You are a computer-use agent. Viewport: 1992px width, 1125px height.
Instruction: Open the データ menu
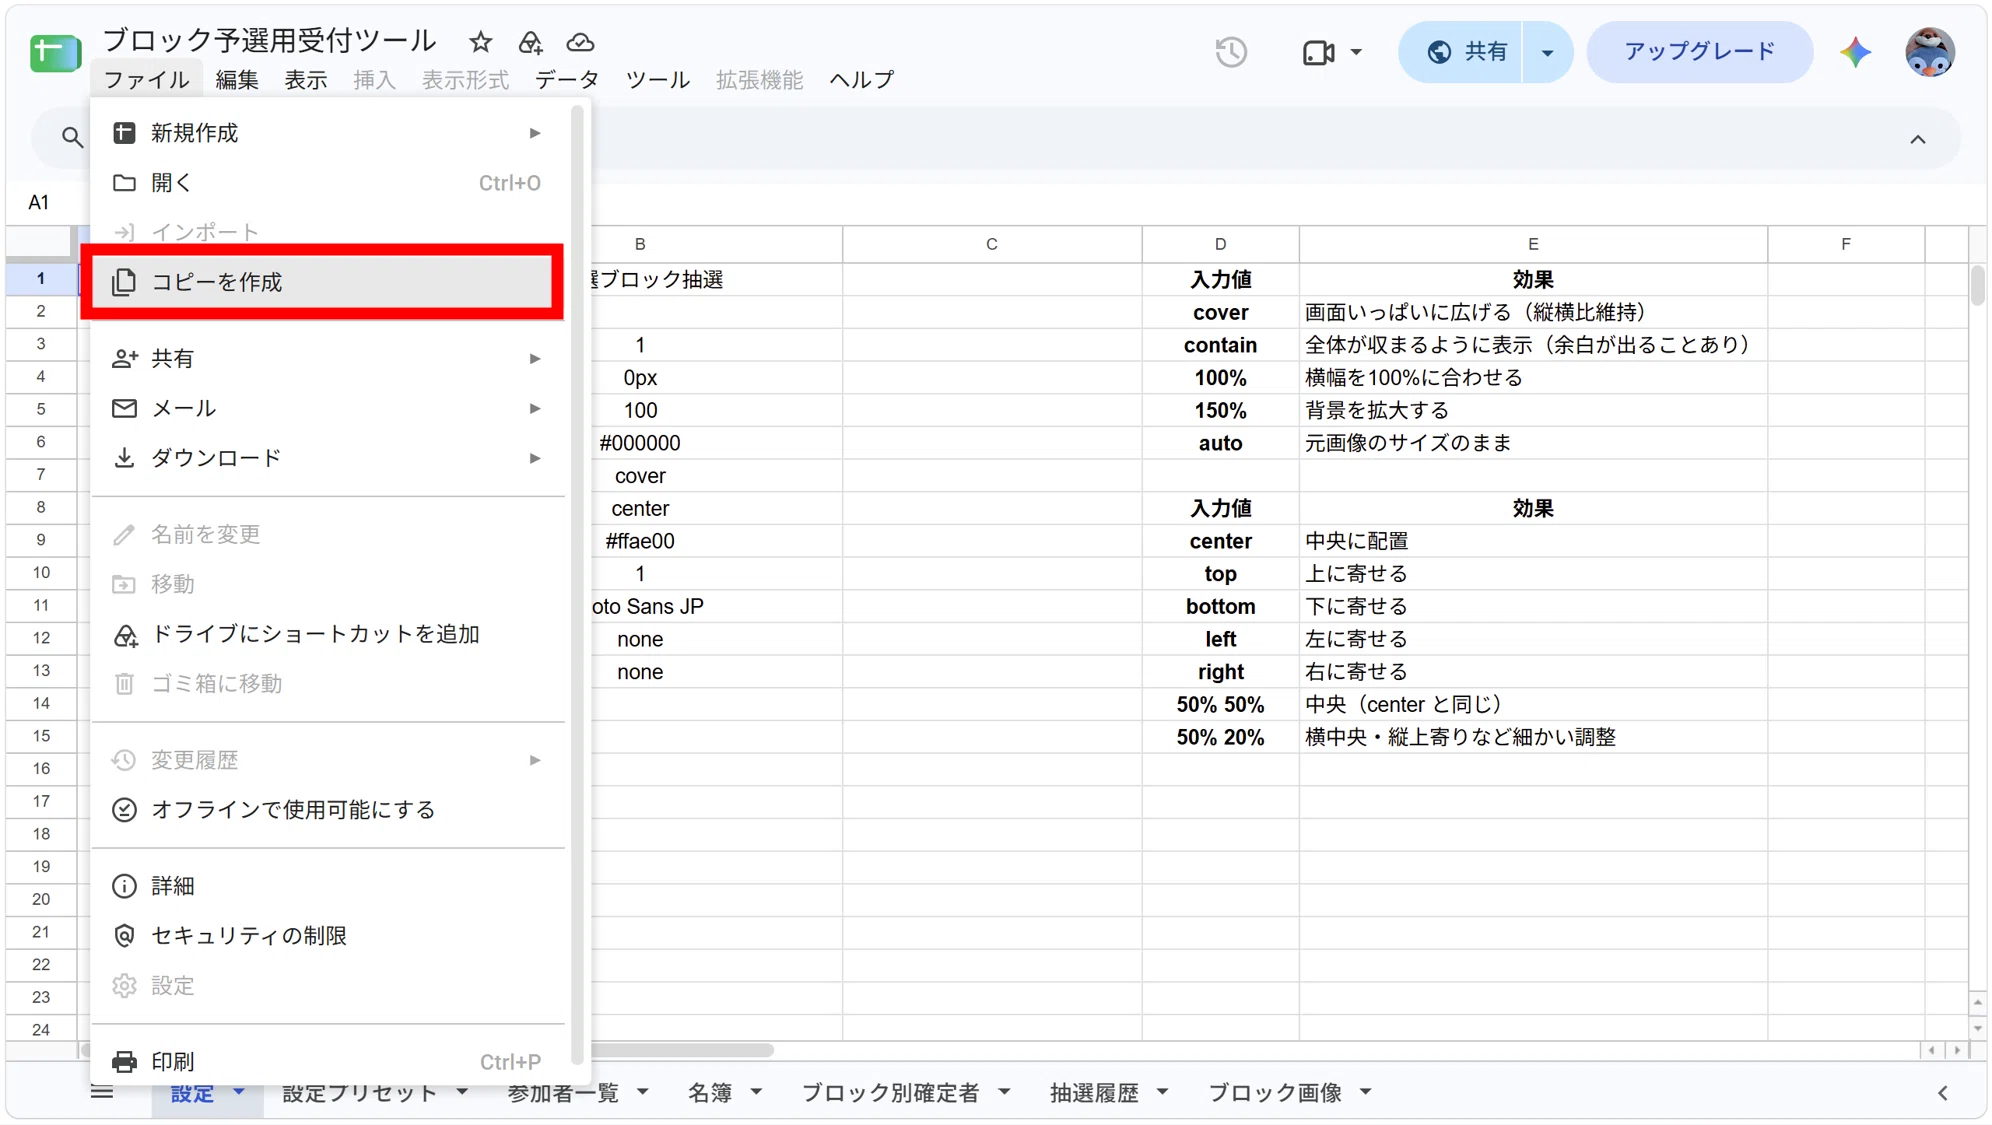567,80
